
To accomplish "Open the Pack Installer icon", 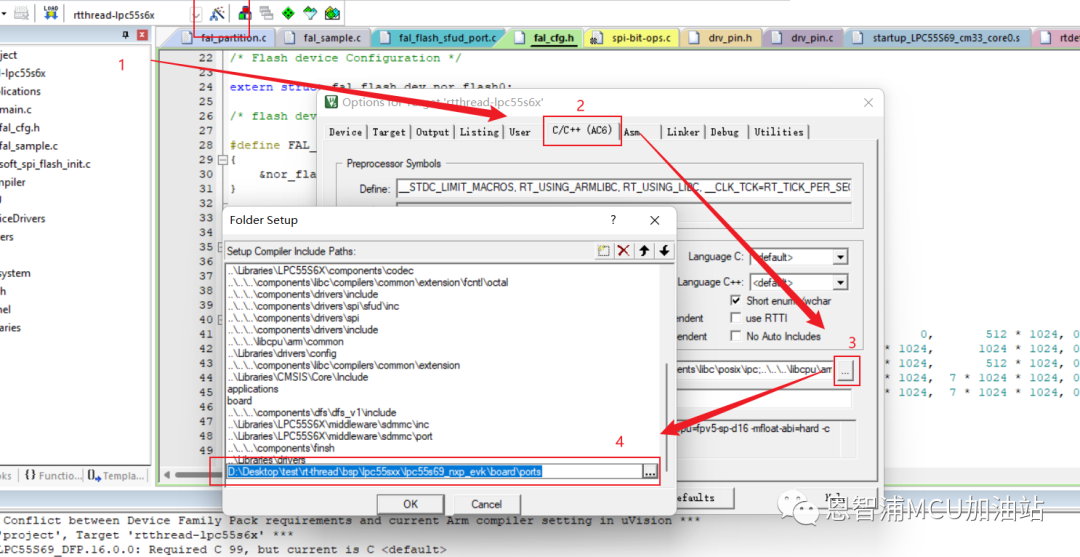I will point(332,13).
